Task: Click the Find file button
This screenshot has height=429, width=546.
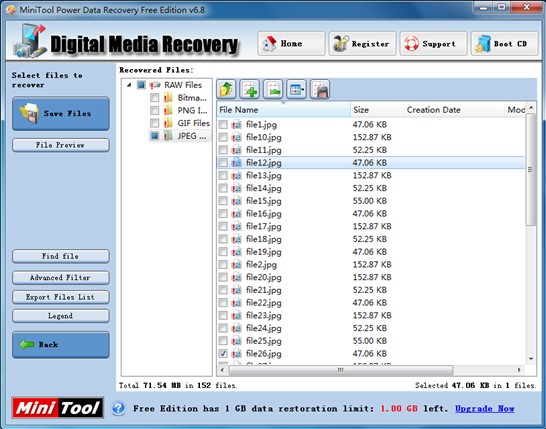Action: (61, 256)
